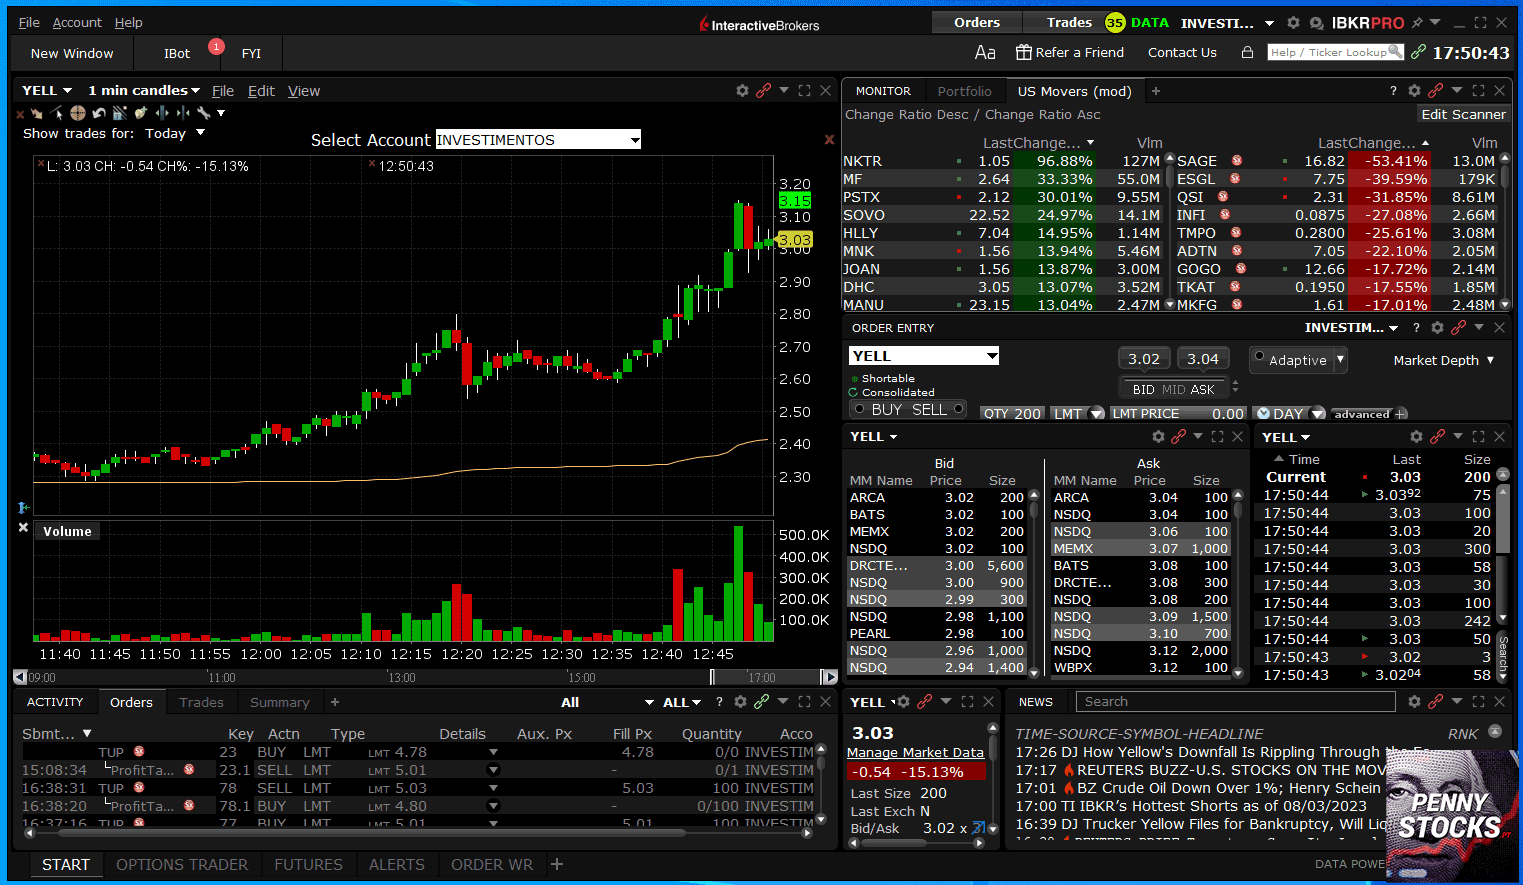The width and height of the screenshot is (1523, 885).
Task: Open the Account menu
Action: click(x=77, y=22)
